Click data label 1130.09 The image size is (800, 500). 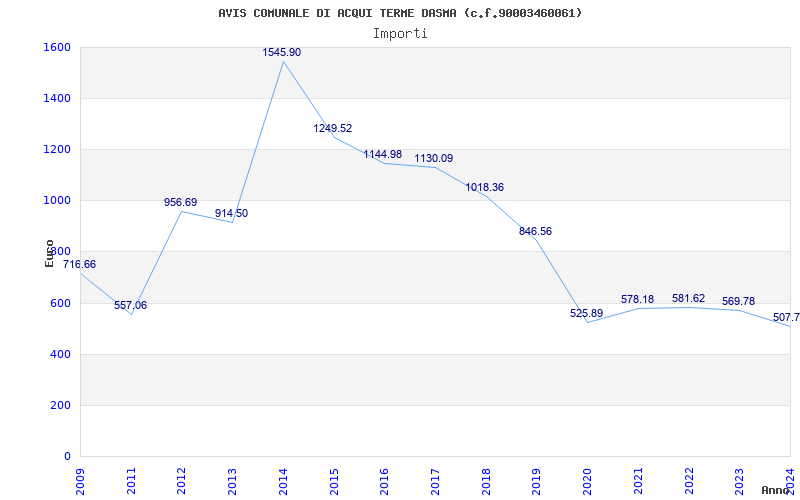(x=434, y=158)
